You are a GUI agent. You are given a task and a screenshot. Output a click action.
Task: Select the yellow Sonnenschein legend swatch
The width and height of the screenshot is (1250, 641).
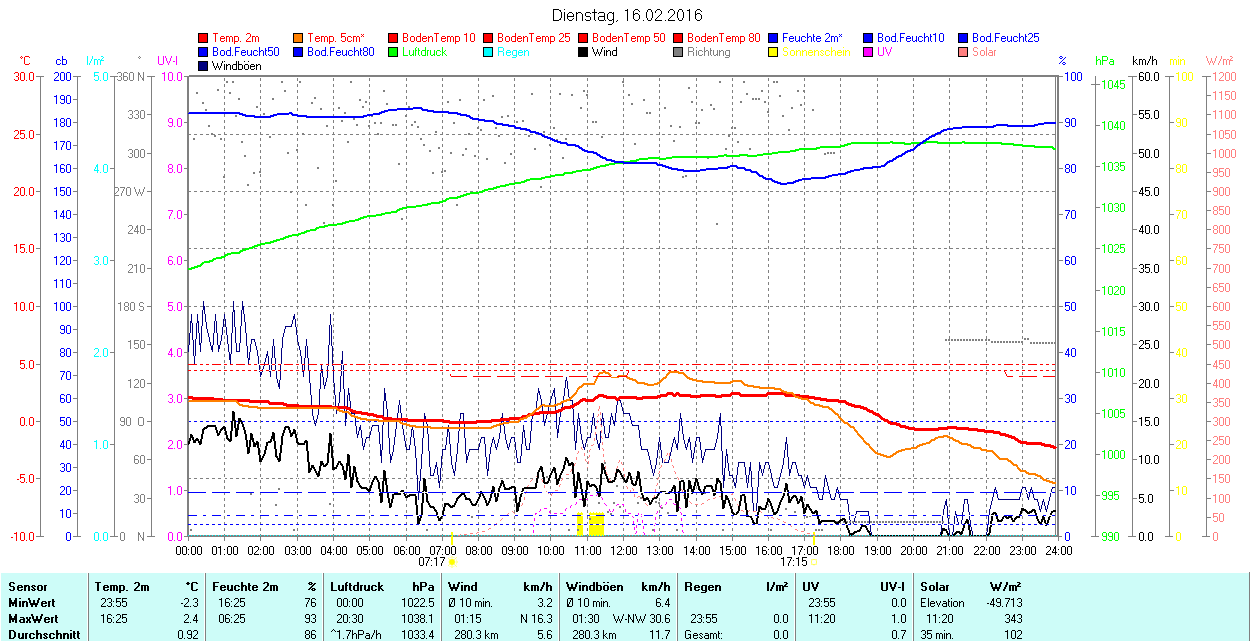pos(774,52)
